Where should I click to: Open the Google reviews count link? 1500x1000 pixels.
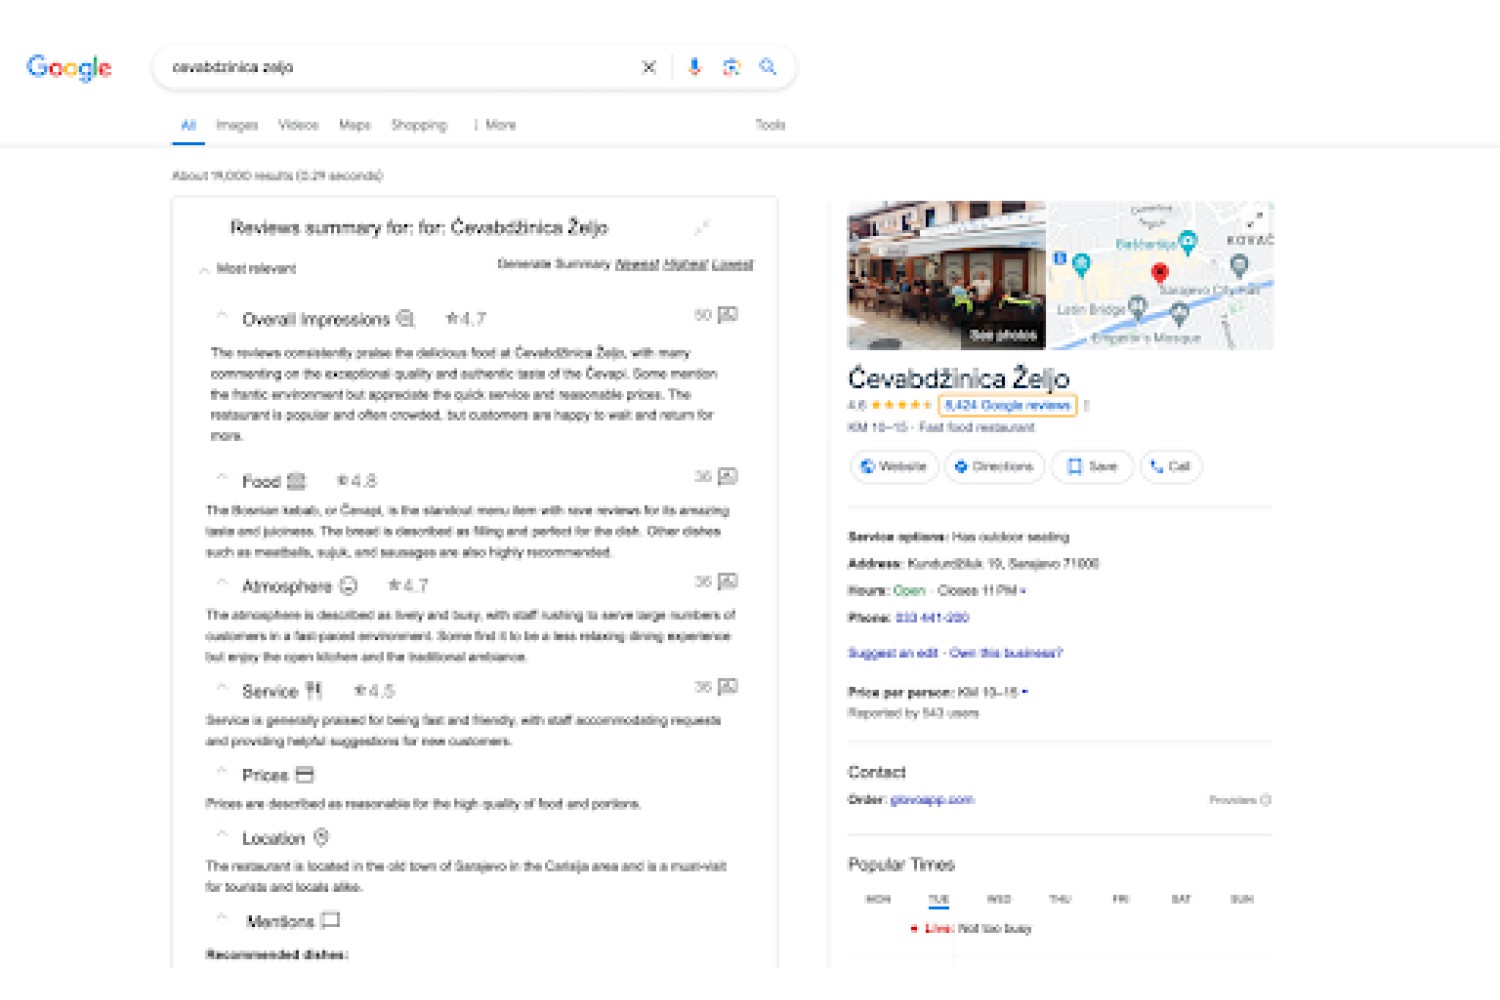click(x=1007, y=406)
